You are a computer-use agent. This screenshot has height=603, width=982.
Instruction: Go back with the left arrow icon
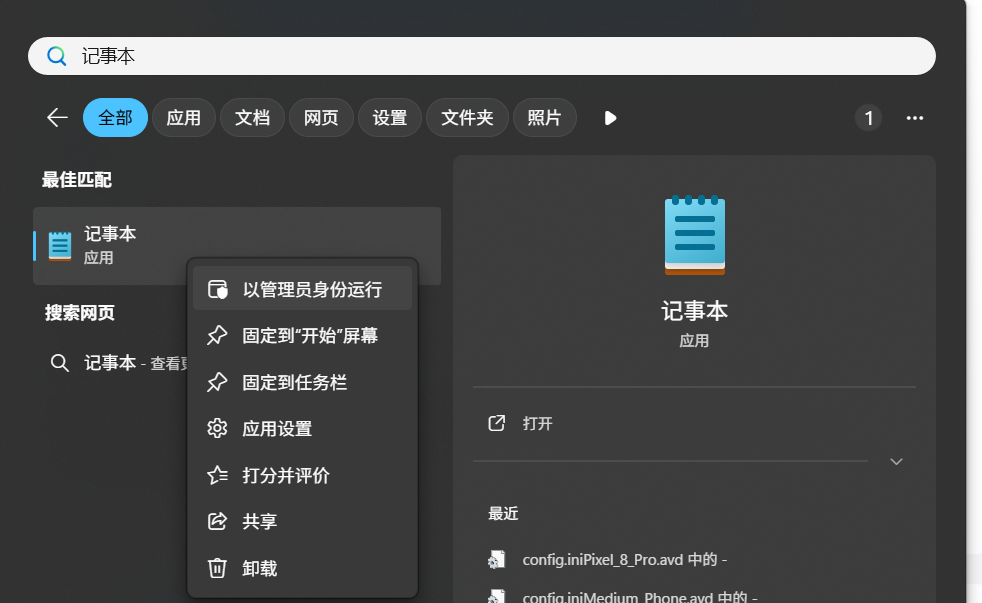(57, 118)
